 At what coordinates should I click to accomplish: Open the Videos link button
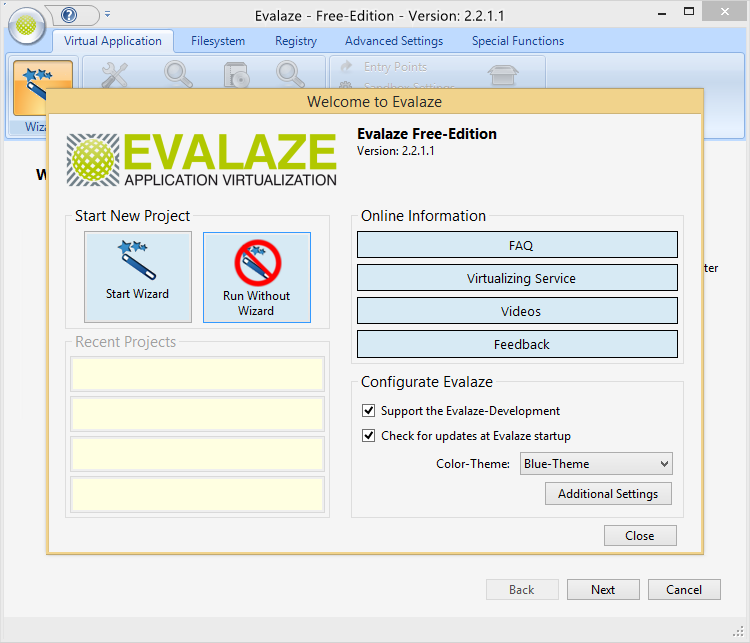tap(517, 311)
